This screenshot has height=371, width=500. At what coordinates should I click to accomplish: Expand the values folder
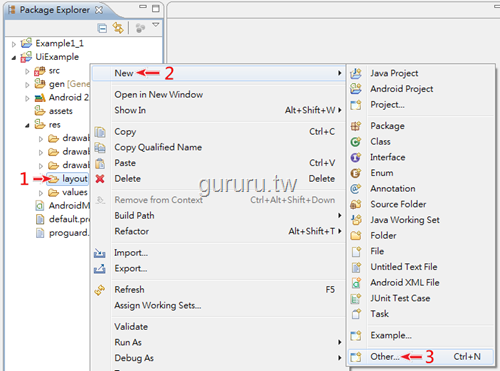tap(41, 193)
